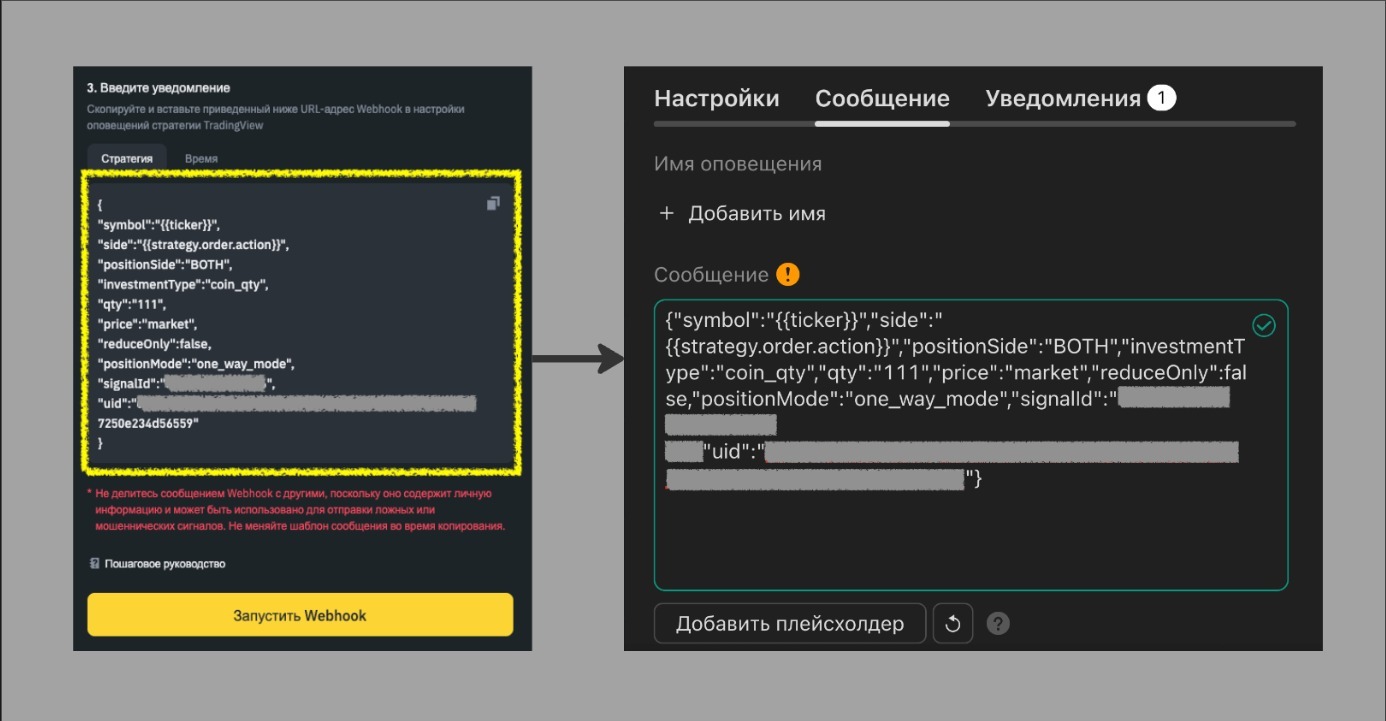Select the Сообщение tab

pyautogui.click(x=882, y=98)
